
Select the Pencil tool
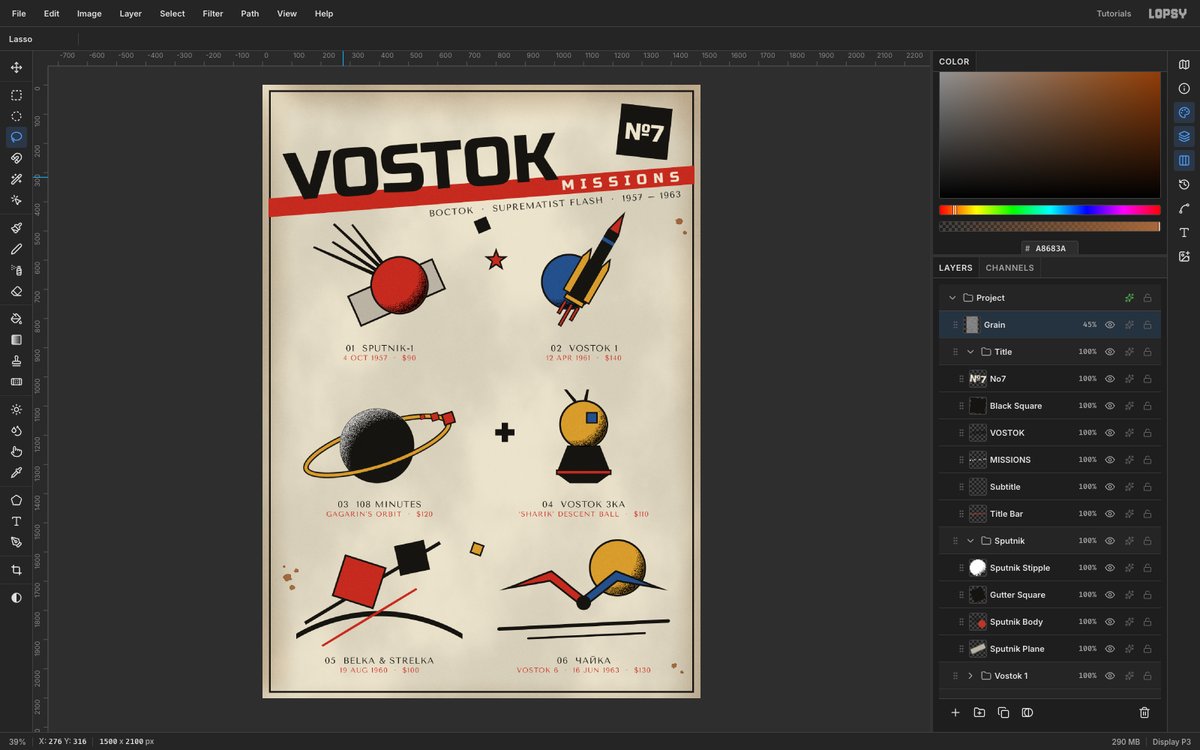pos(16,249)
